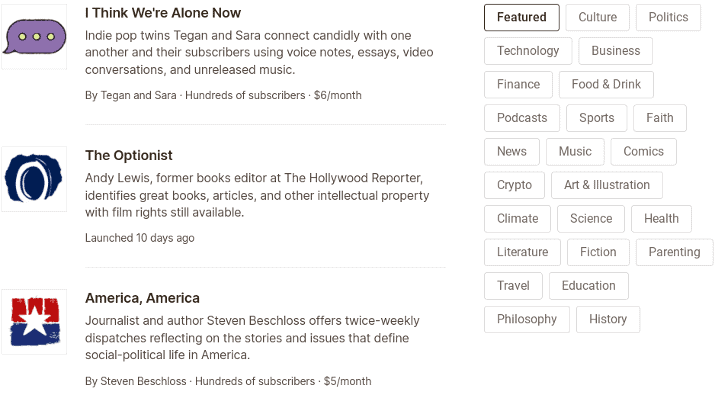Select the Parenting category tag
Image resolution: width=715 pixels, height=395 pixels.
tap(674, 252)
